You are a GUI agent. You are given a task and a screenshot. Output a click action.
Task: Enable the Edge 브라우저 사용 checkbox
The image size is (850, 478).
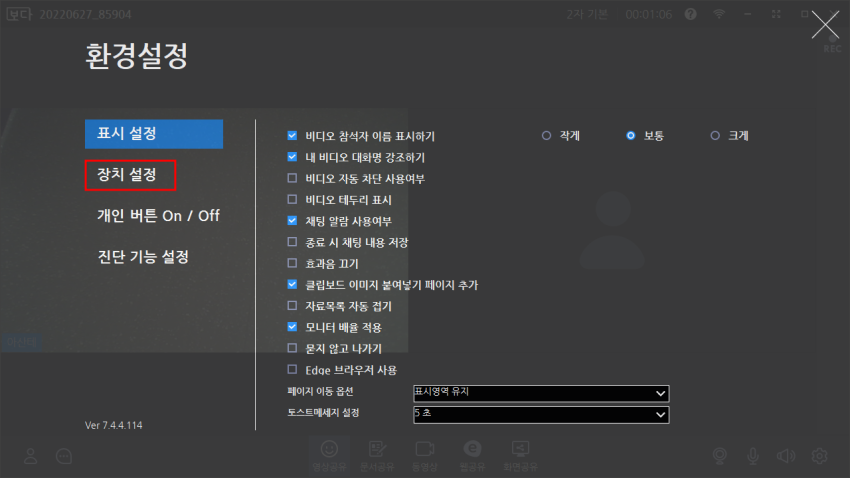point(292,370)
